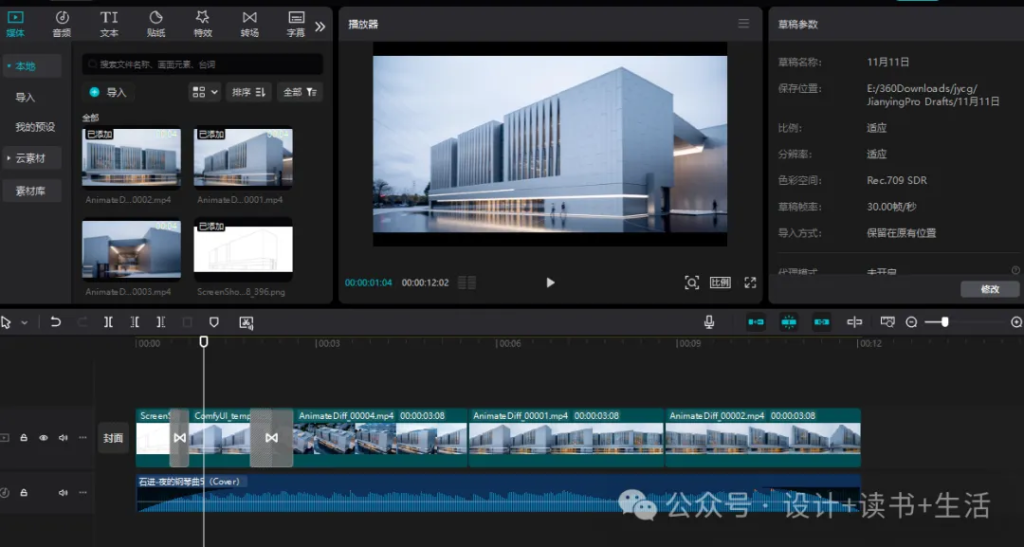This screenshot has width=1024, height=547.
Task: Click the 修改 modify button
Action: (x=989, y=289)
